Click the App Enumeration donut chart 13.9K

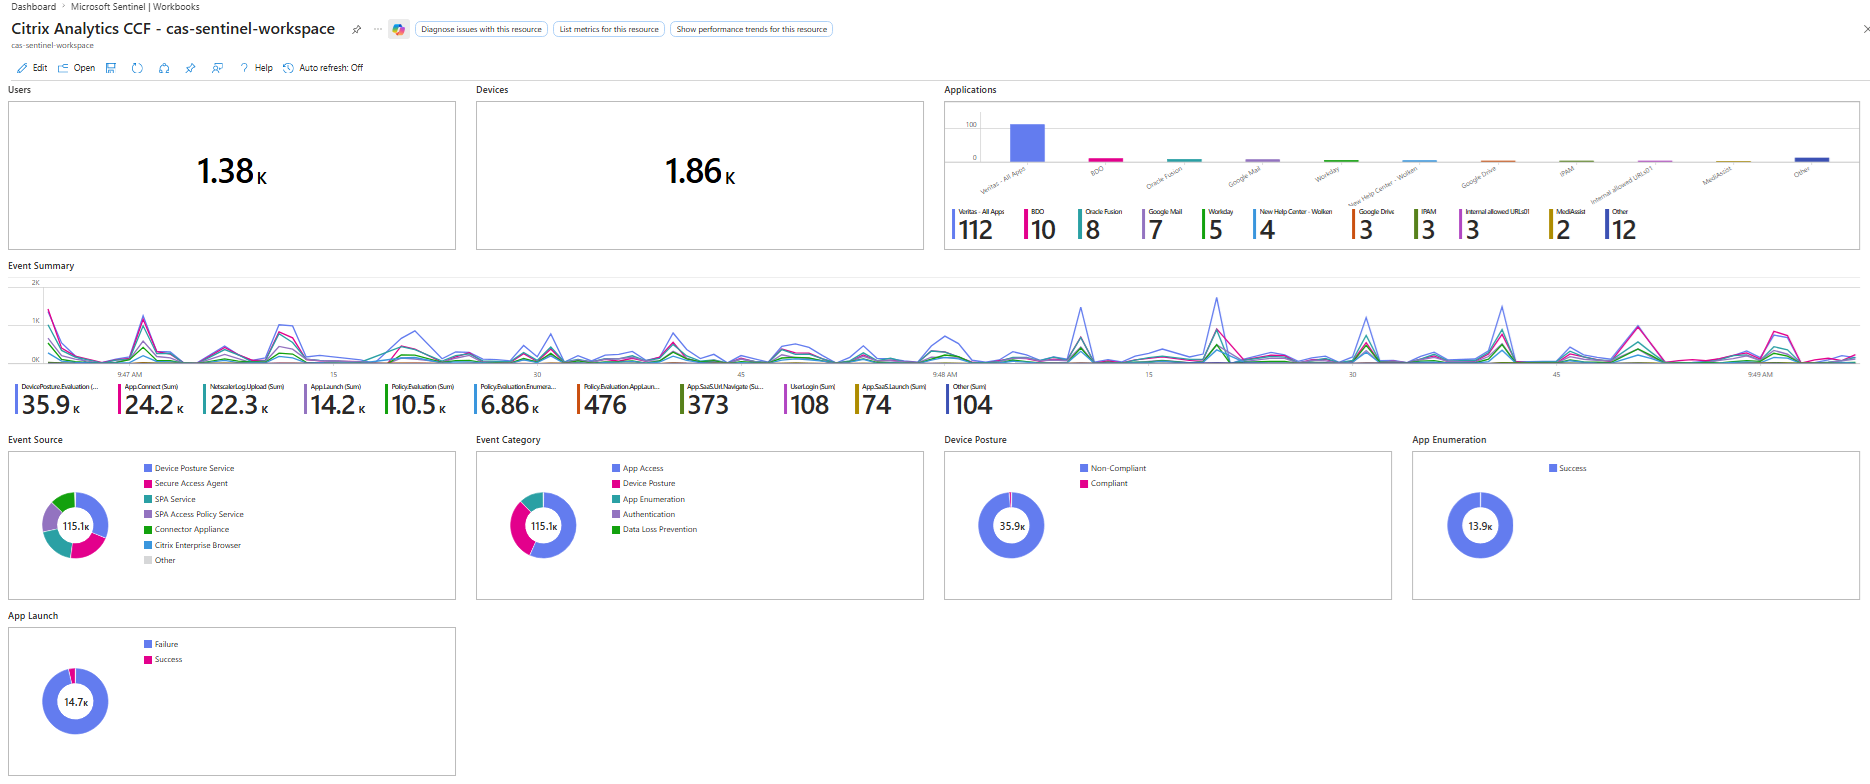(x=1480, y=525)
